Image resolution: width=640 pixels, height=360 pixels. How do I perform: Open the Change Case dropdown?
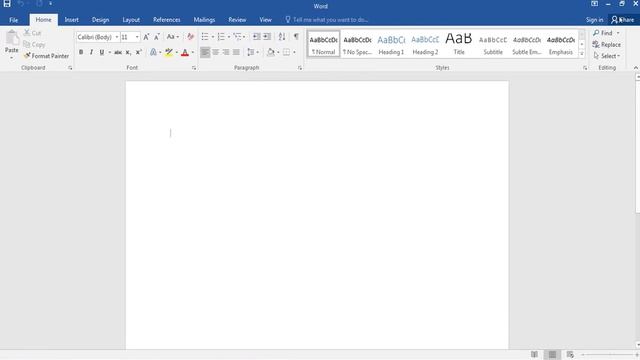tap(173, 37)
